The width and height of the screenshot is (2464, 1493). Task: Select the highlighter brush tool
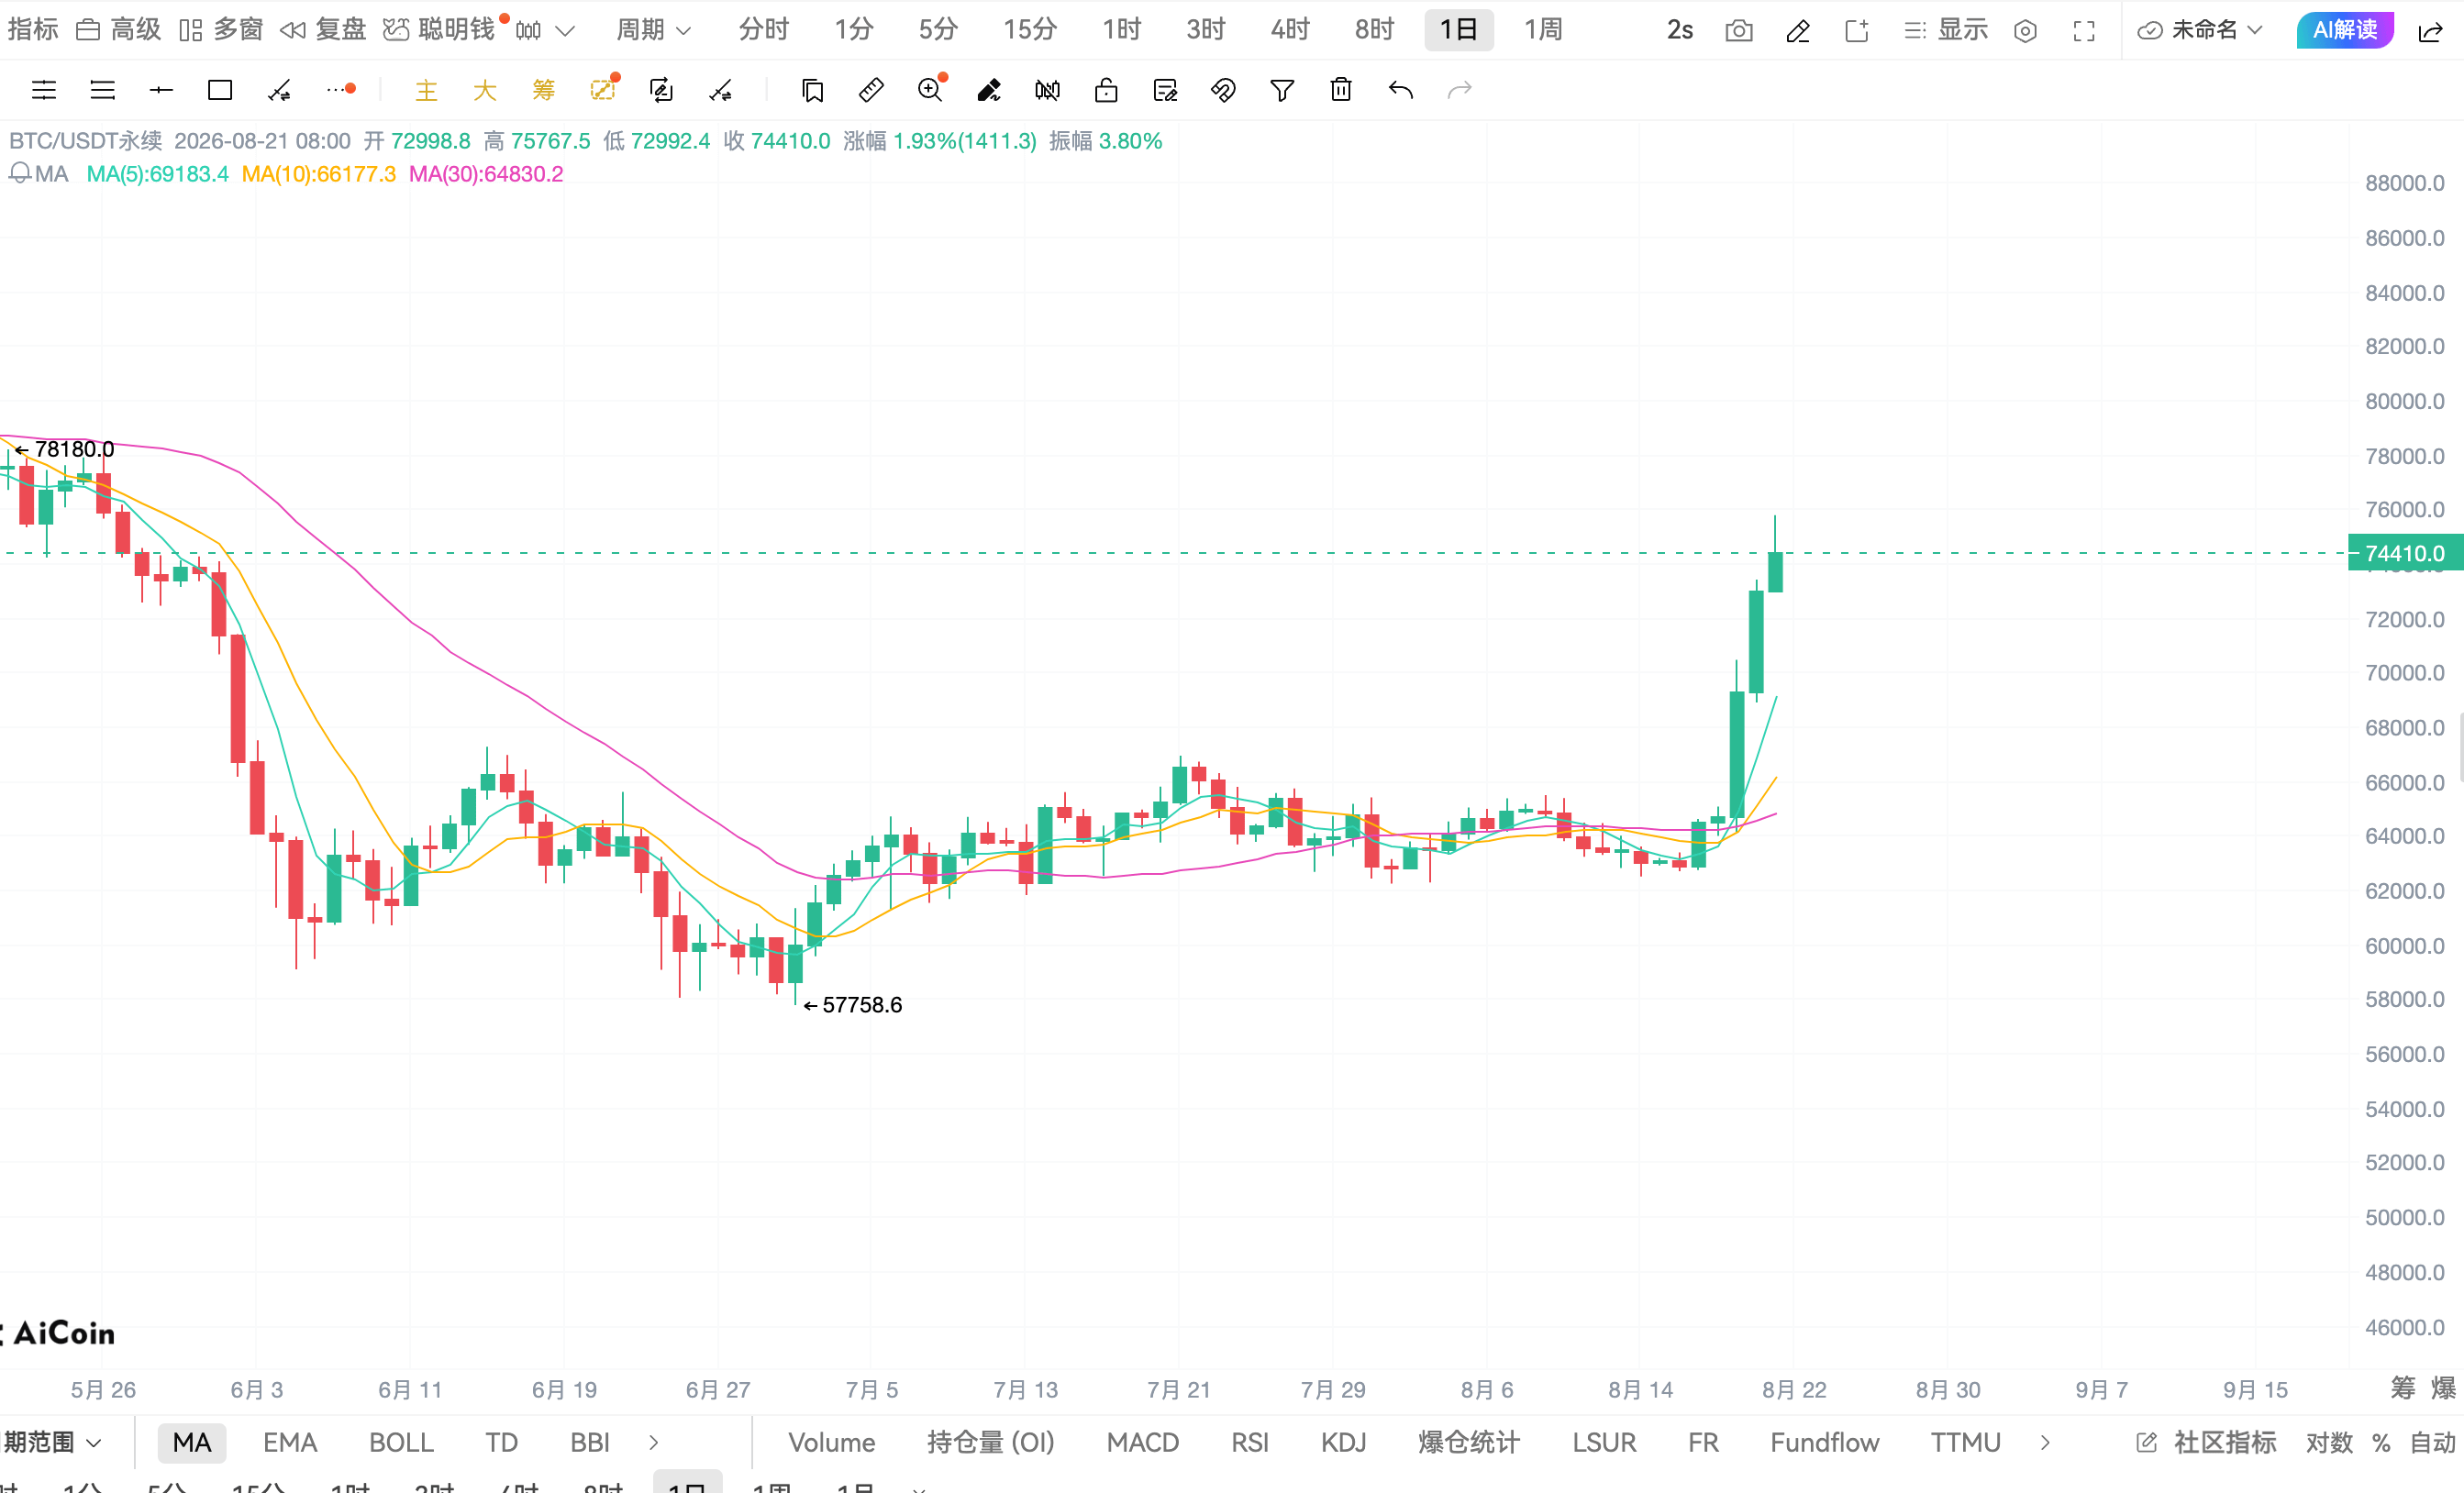(989, 91)
